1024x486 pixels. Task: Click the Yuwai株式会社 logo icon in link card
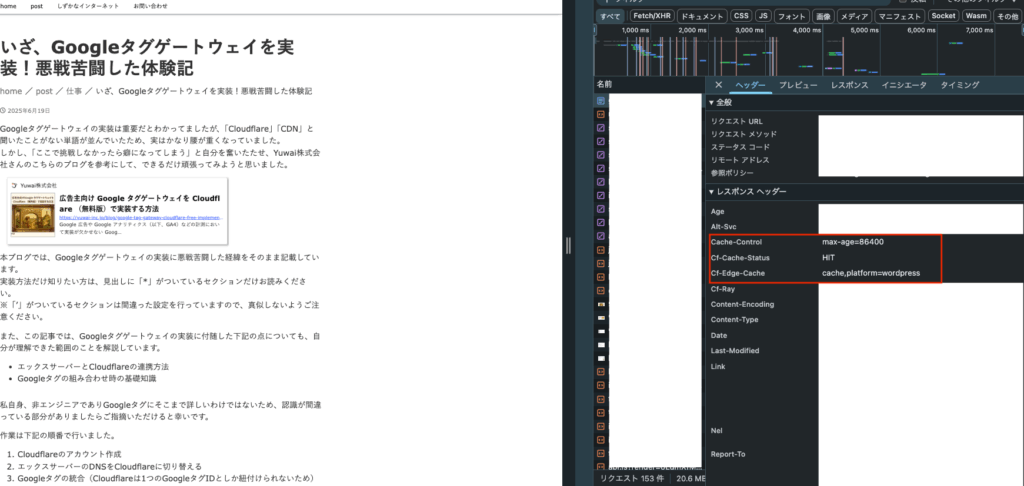pos(14,186)
